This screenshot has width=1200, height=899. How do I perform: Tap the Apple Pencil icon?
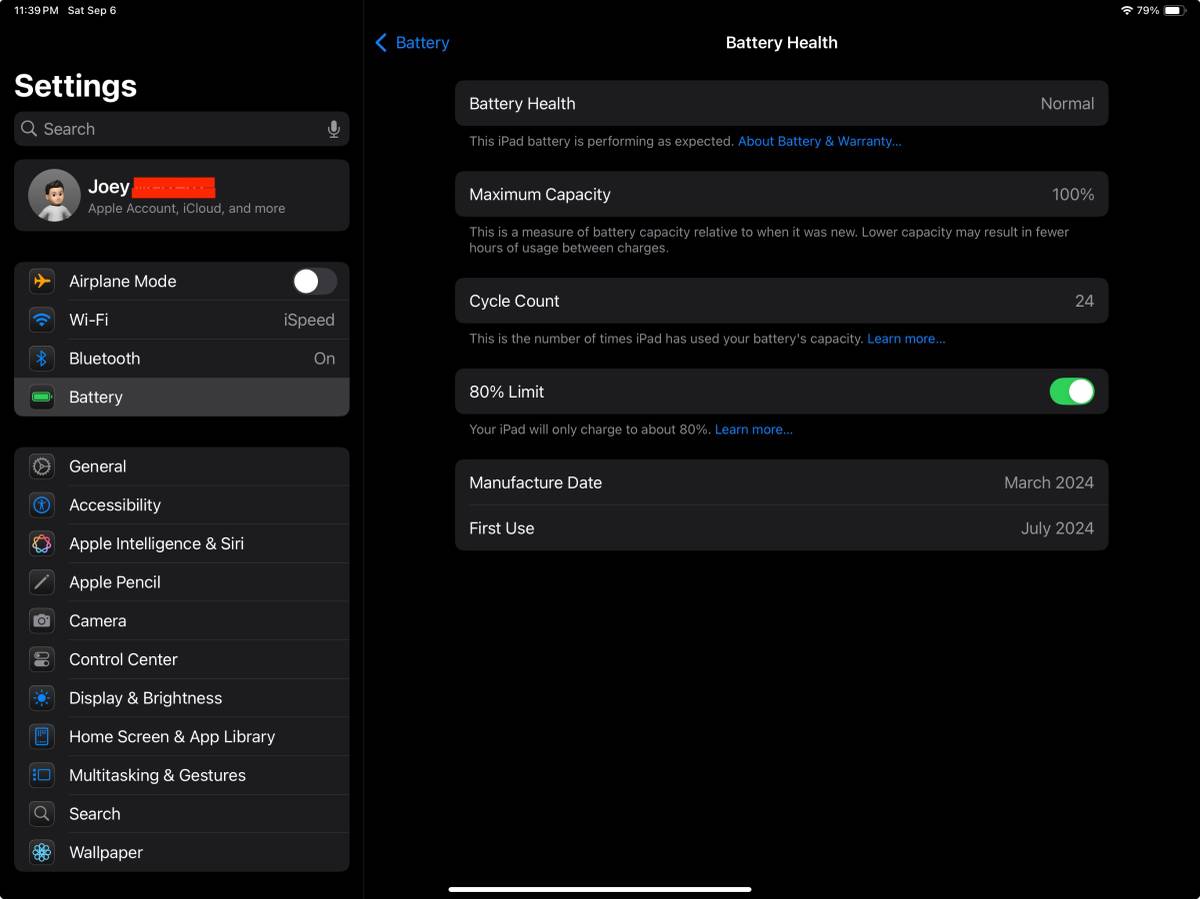pos(41,582)
